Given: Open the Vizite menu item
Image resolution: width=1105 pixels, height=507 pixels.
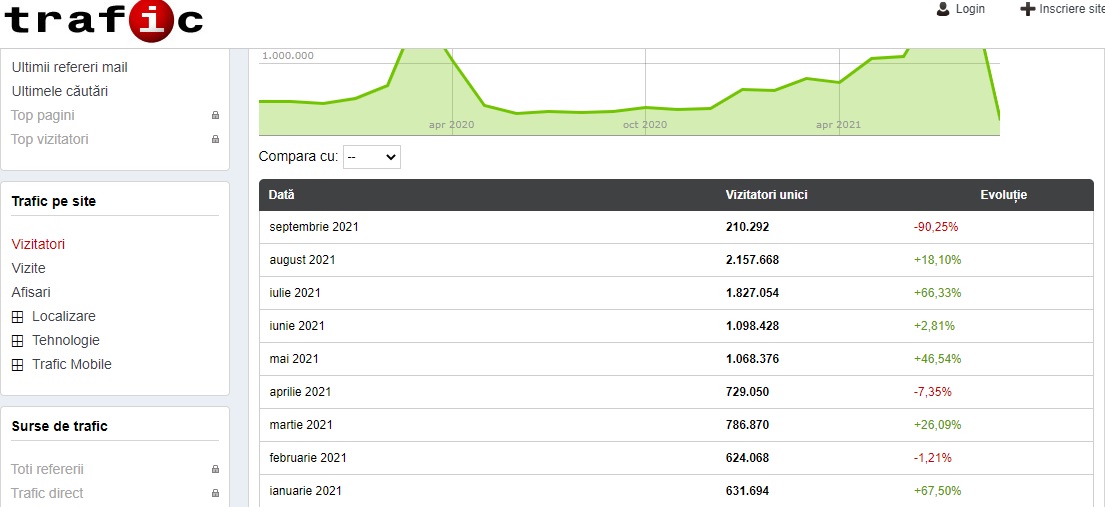Looking at the screenshot, I should point(28,268).
